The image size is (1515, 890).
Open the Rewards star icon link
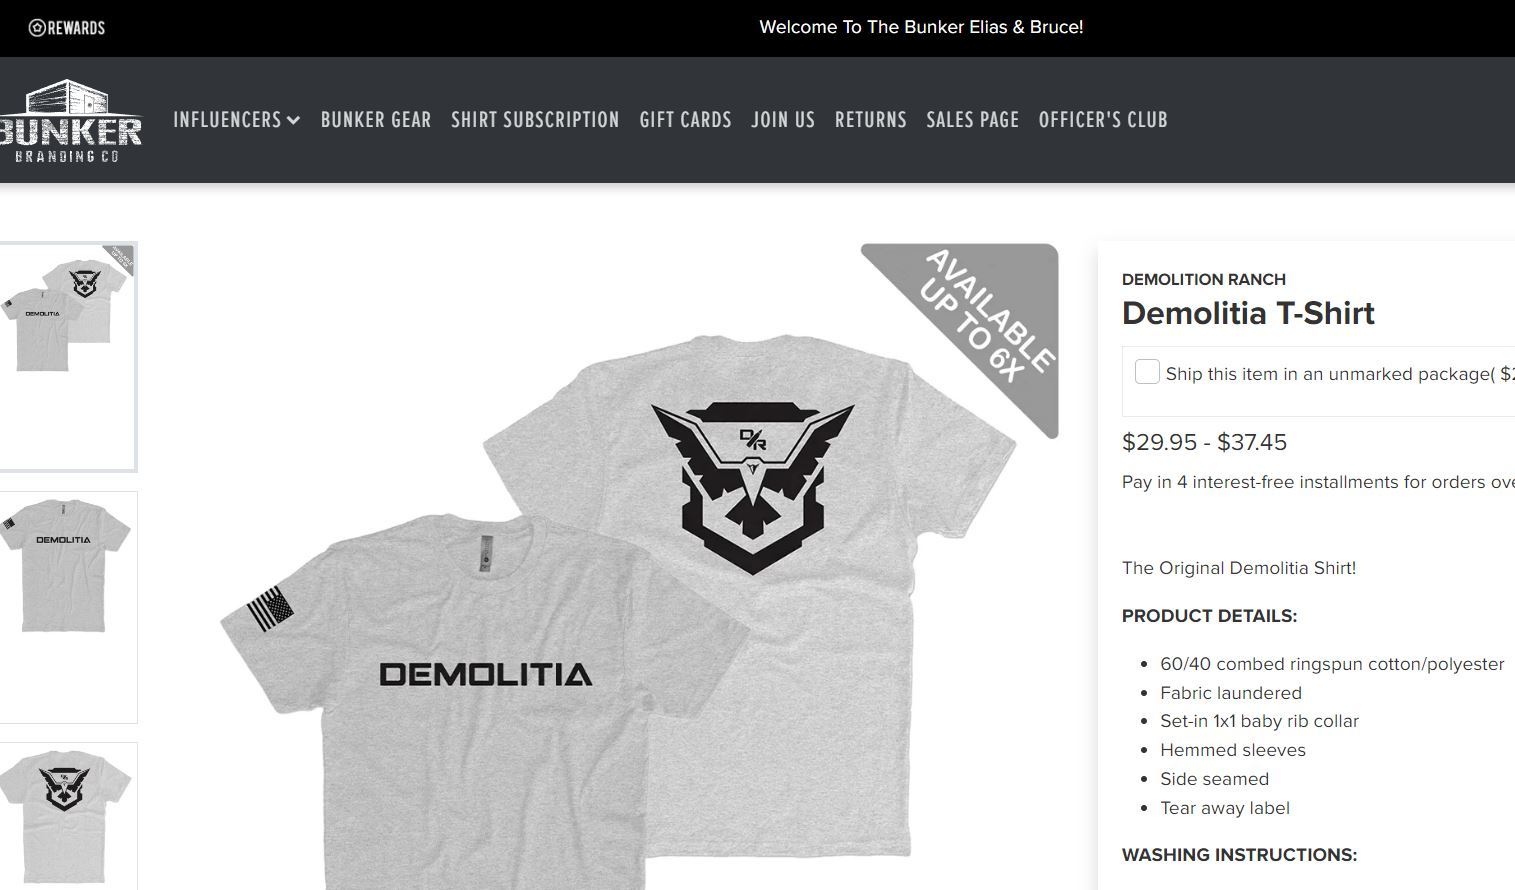coord(36,28)
